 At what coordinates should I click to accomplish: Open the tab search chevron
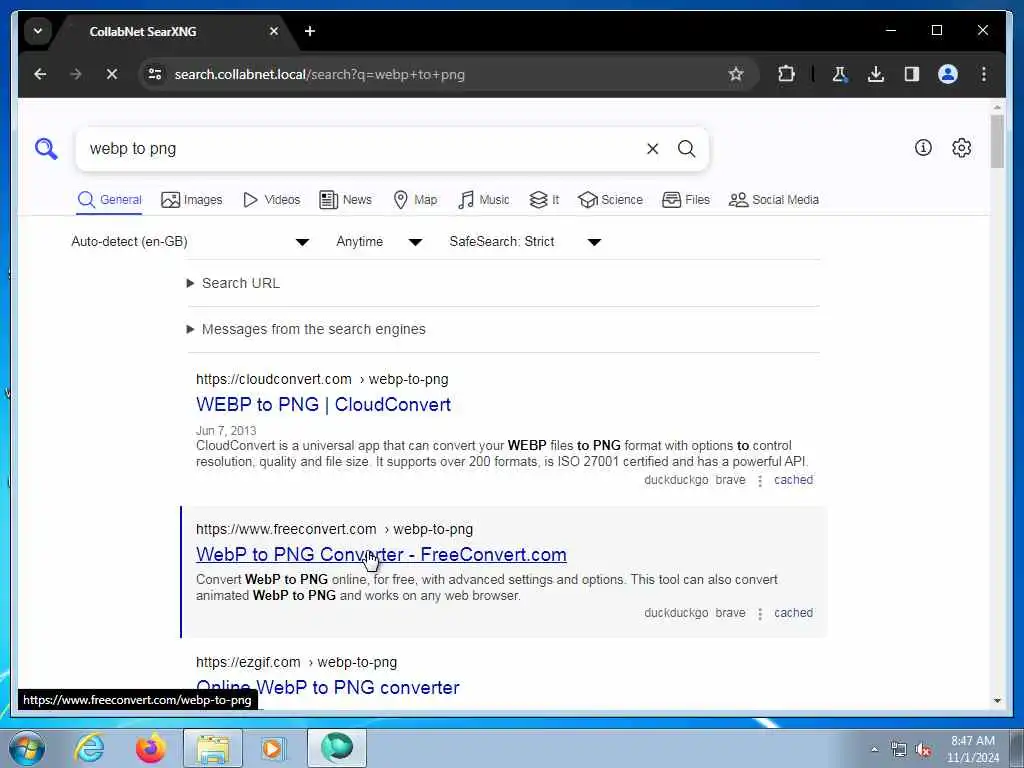coord(38,31)
